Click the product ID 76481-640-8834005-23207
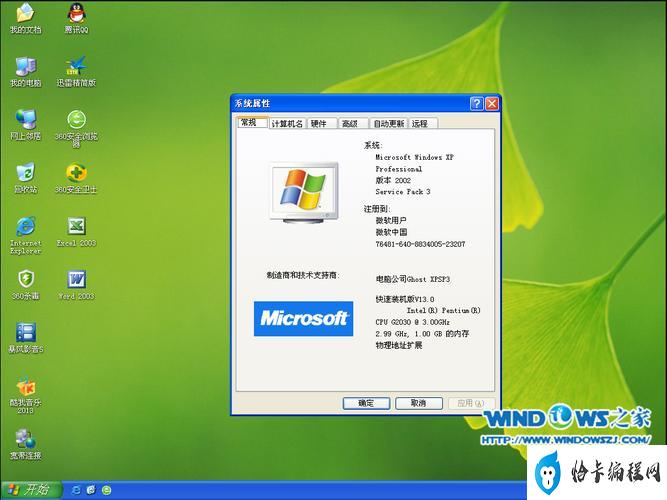Viewport: 667px width, 500px height. pyautogui.click(x=420, y=244)
